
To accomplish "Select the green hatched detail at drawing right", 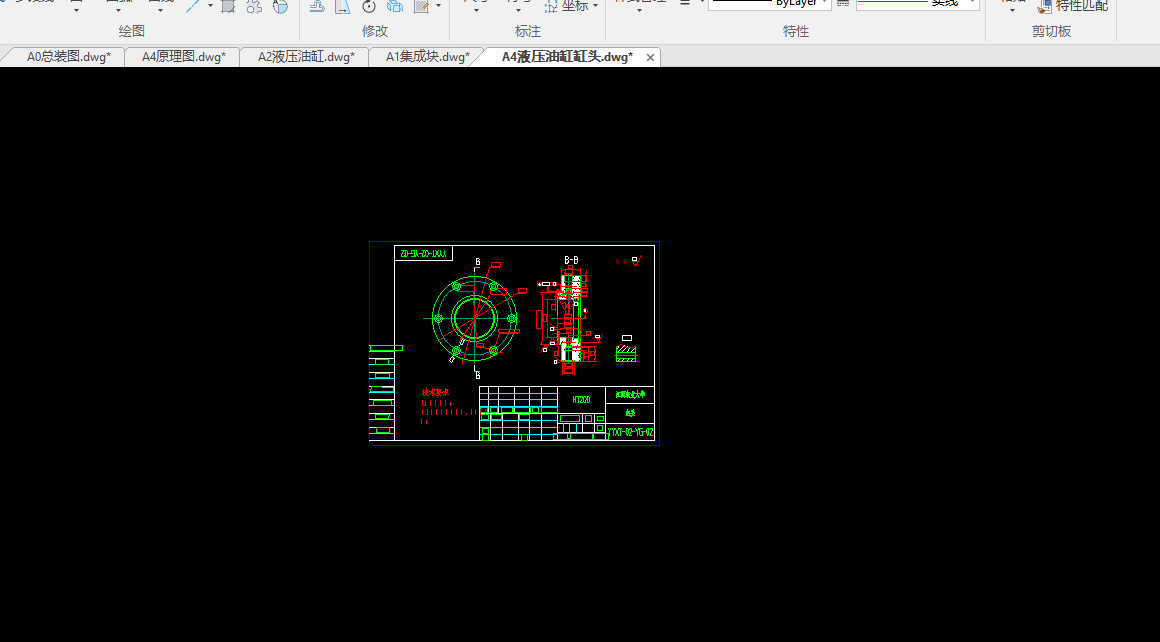I will tap(626, 354).
